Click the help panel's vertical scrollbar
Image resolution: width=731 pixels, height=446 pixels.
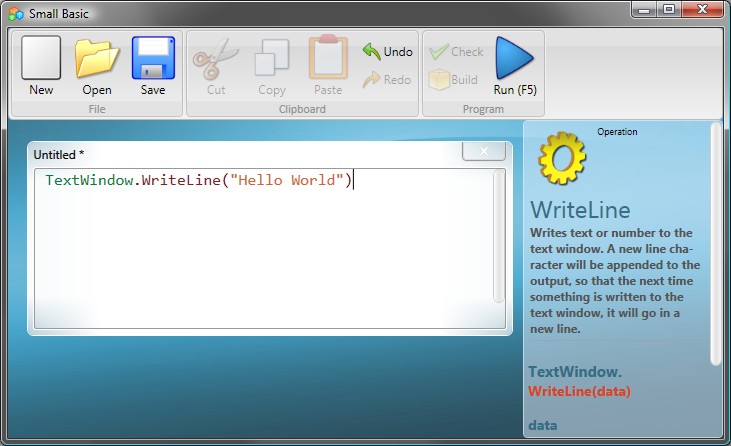[716, 244]
